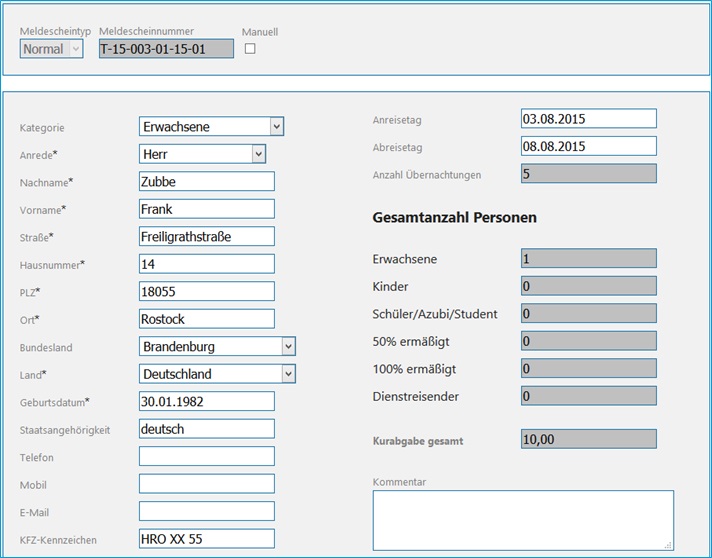Click the empty E-Mail field
This screenshot has height=558, width=712.
tap(207, 511)
